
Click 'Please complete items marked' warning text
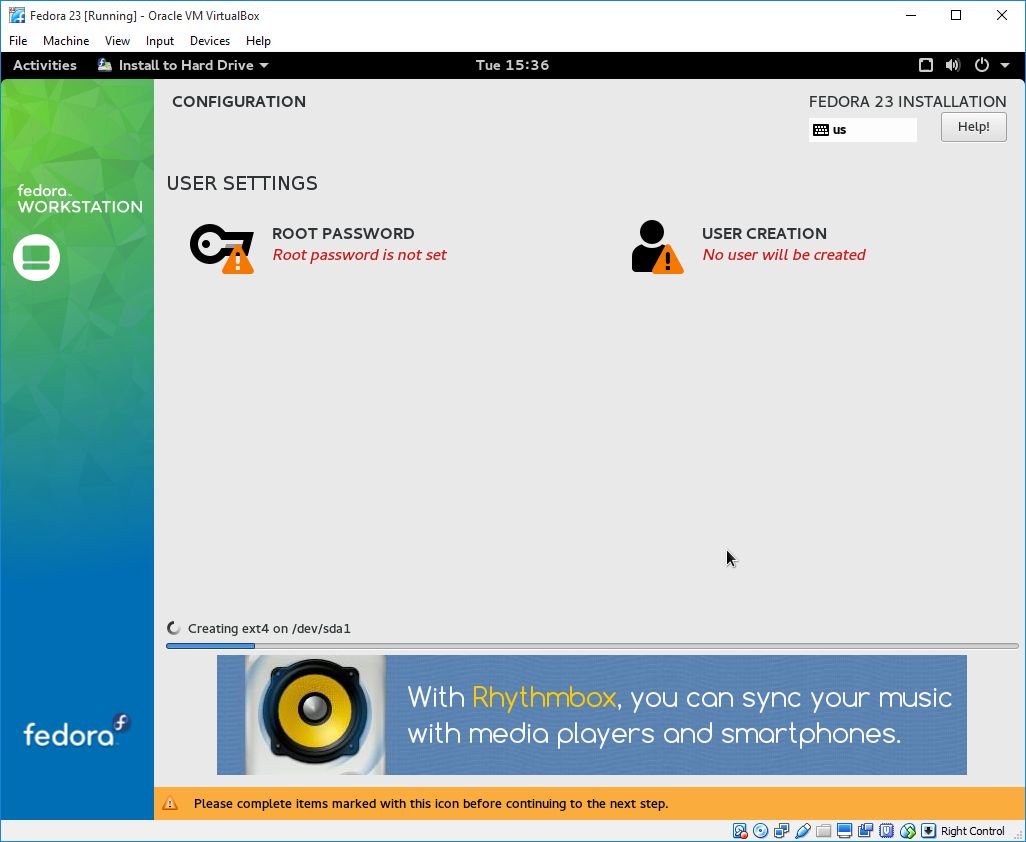coord(431,803)
